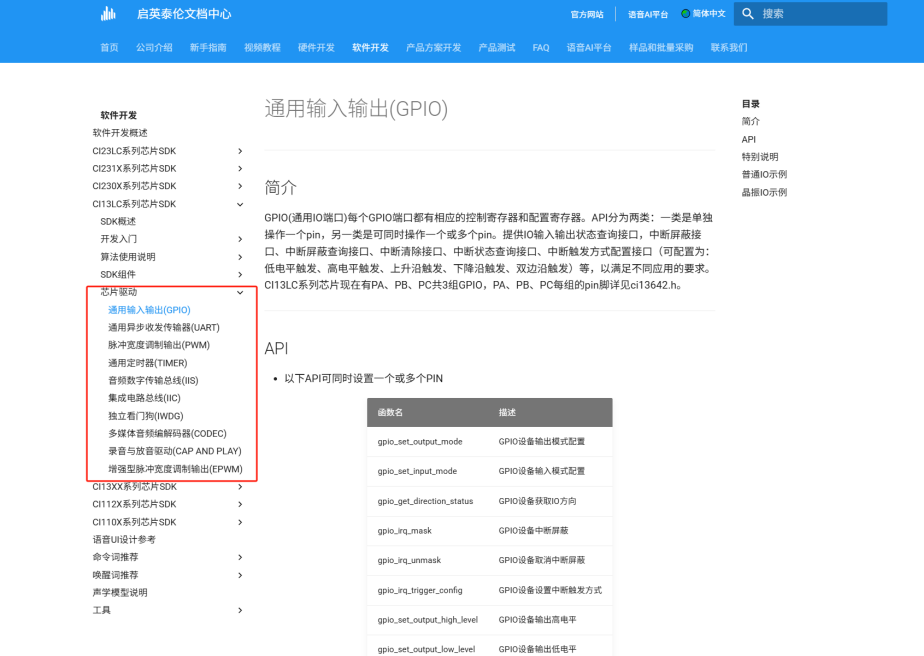Collapse the 芯片驱动 section arrow
This screenshot has width=924, height=656.
240,293
